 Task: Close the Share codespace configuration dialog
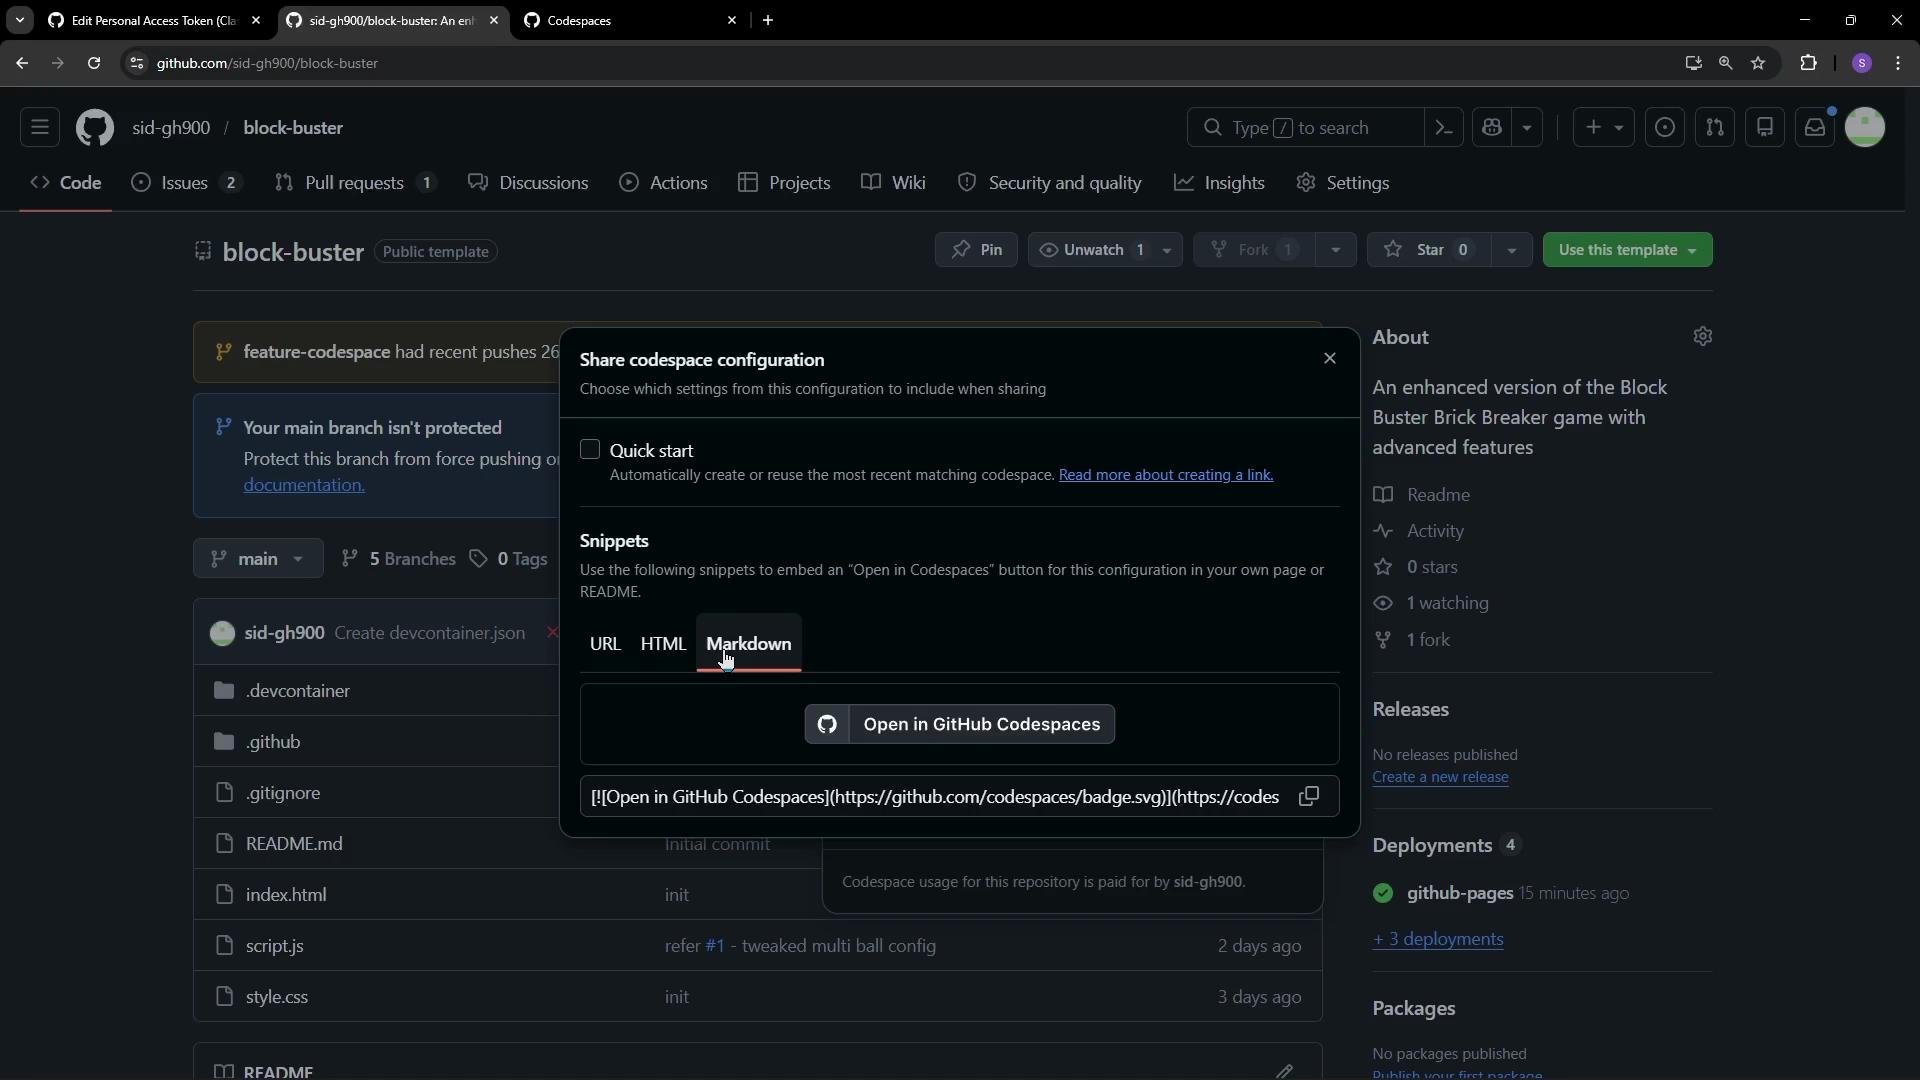point(1330,359)
